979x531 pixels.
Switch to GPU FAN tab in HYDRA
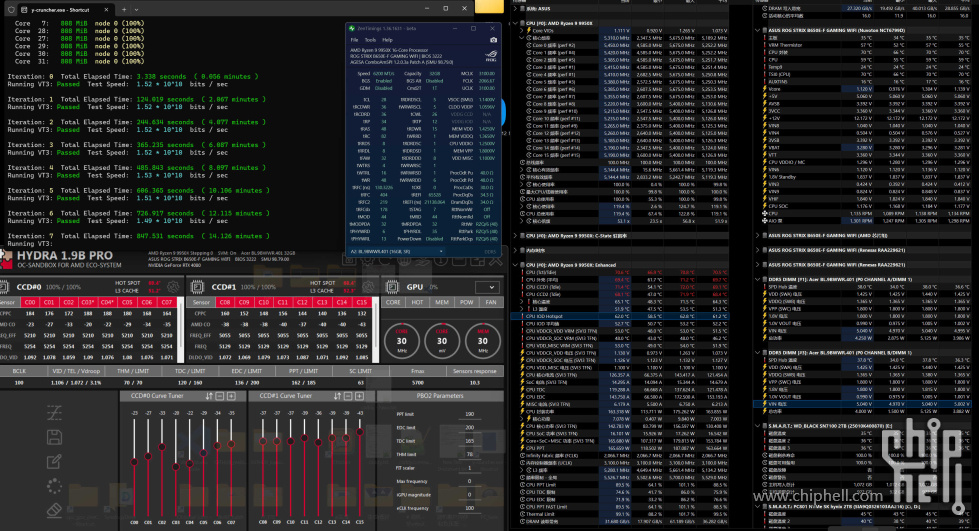491,302
